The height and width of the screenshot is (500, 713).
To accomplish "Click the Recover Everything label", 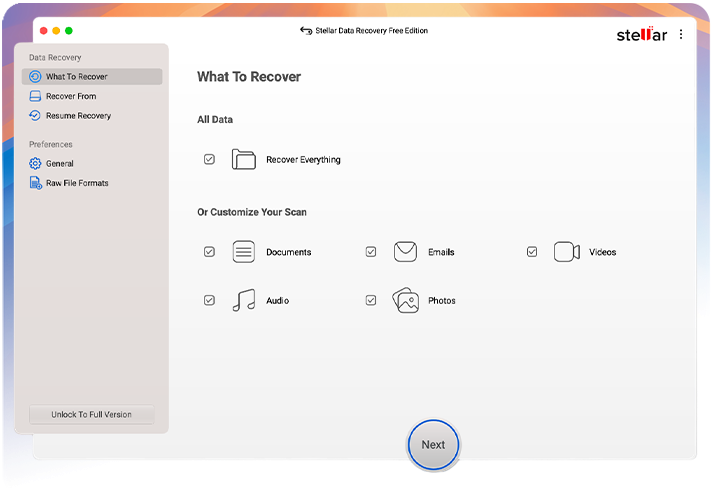I will pyautogui.click(x=303, y=160).
